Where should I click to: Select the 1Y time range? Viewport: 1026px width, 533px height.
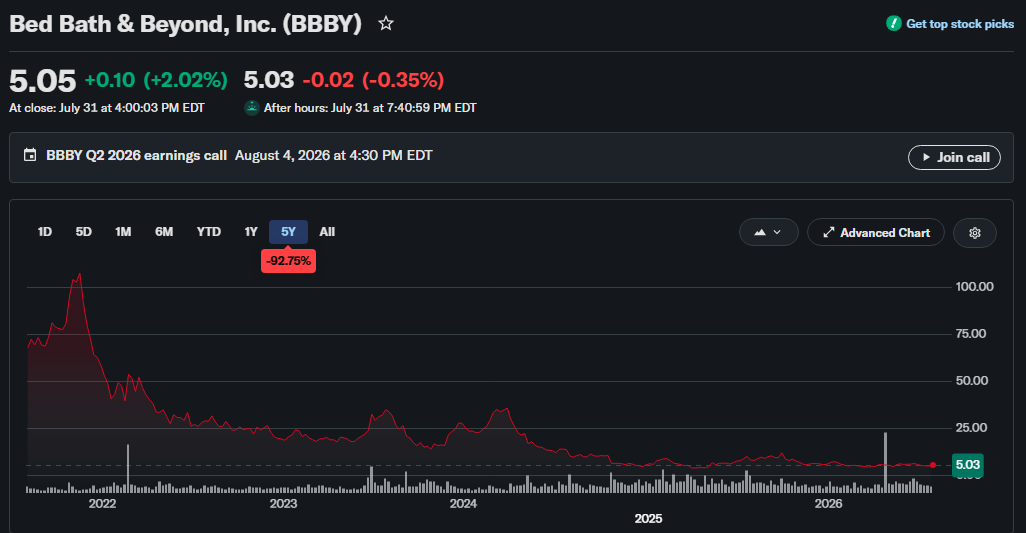point(251,232)
